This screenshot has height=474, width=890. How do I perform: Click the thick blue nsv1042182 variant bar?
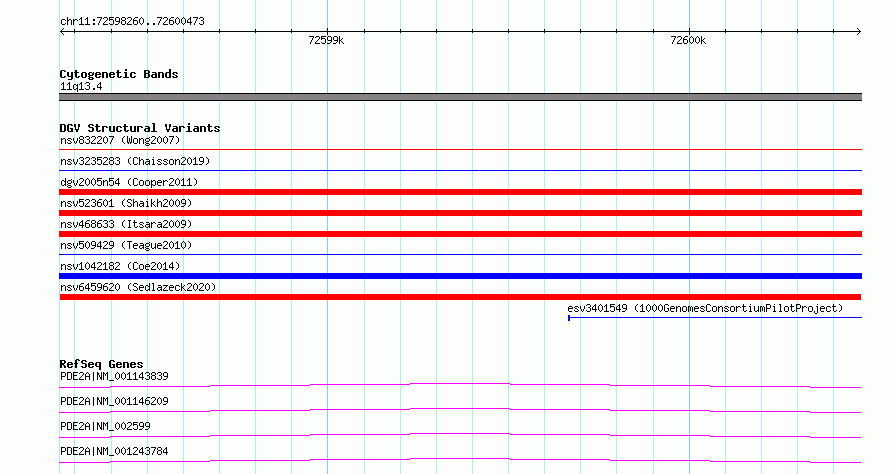pos(460,276)
